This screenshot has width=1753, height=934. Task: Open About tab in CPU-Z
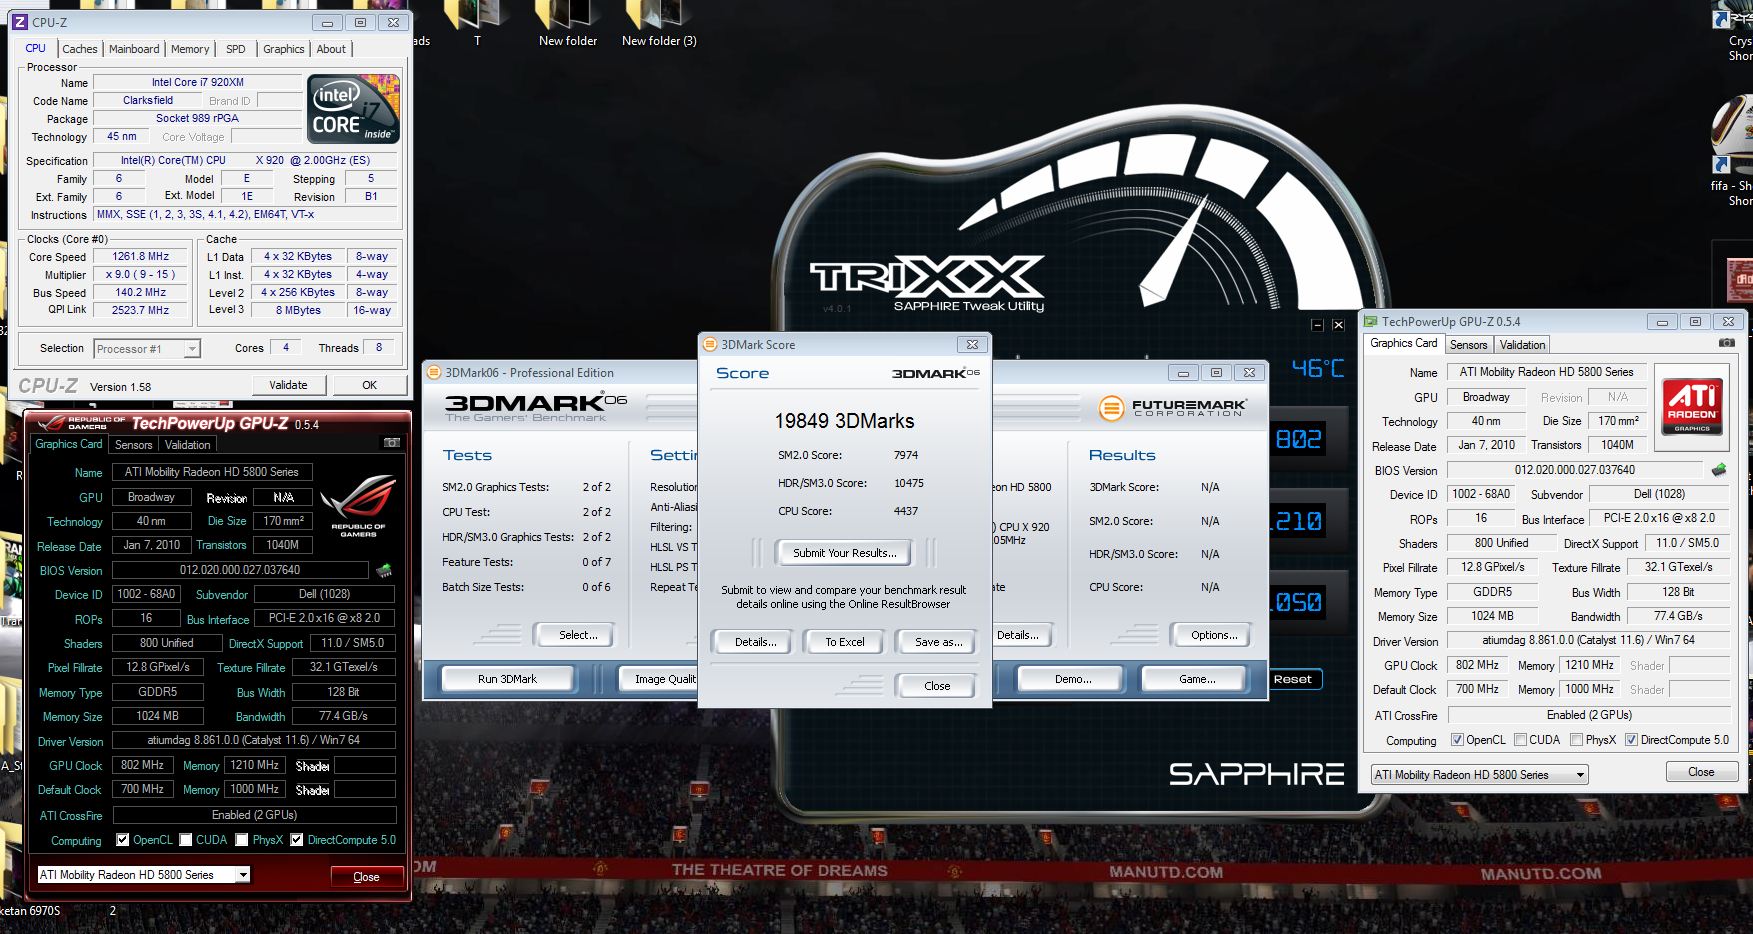331,49
